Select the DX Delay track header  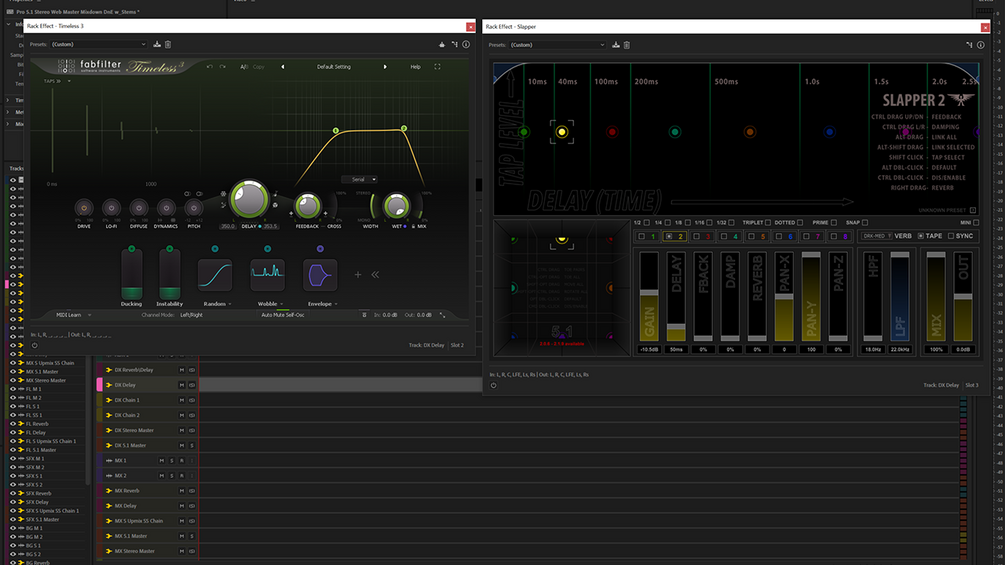point(147,385)
